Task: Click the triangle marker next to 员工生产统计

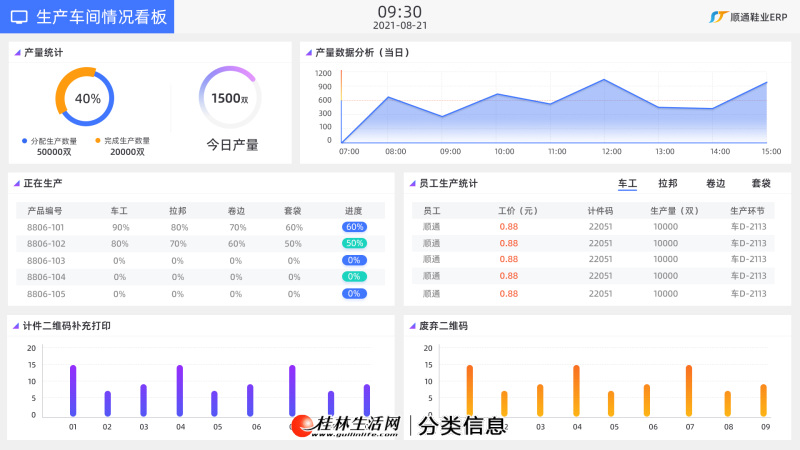Action: pos(412,183)
